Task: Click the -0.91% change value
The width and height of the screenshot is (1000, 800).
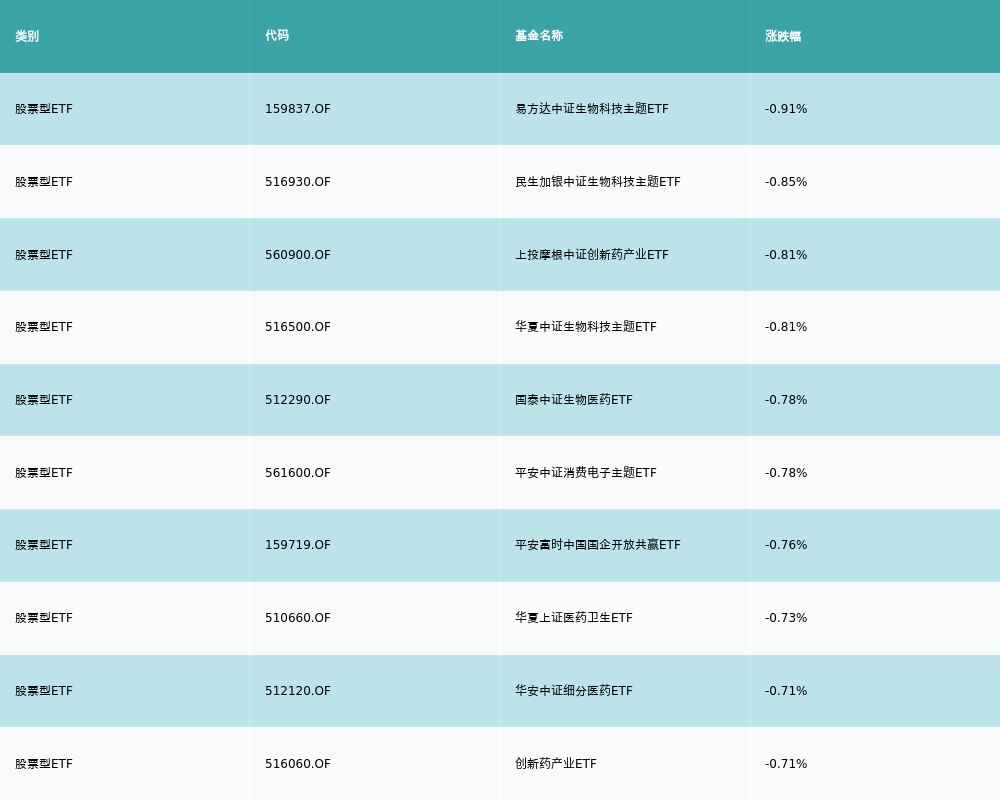Action: coord(786,109)
